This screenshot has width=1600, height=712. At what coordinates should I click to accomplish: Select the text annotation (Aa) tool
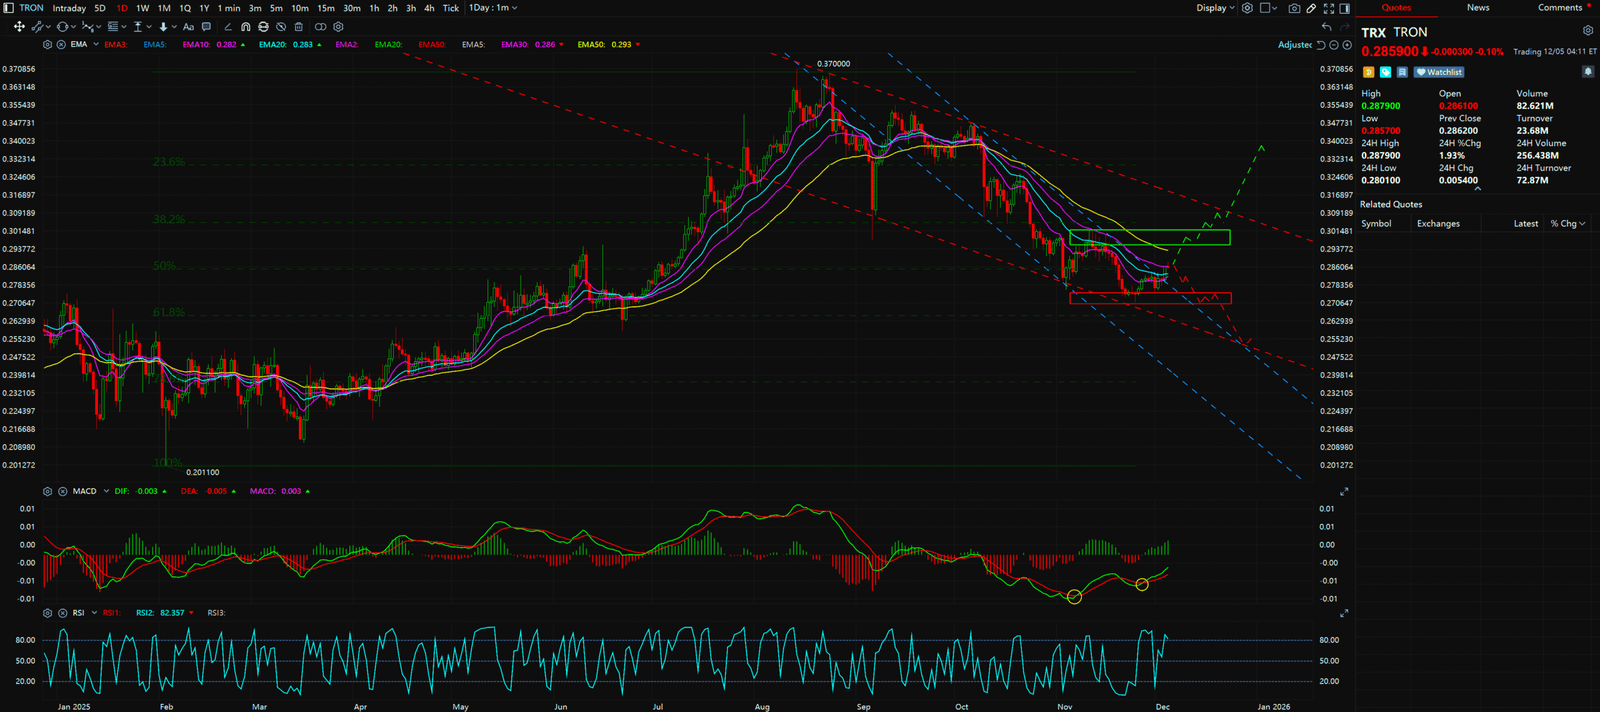click(188, 27)
